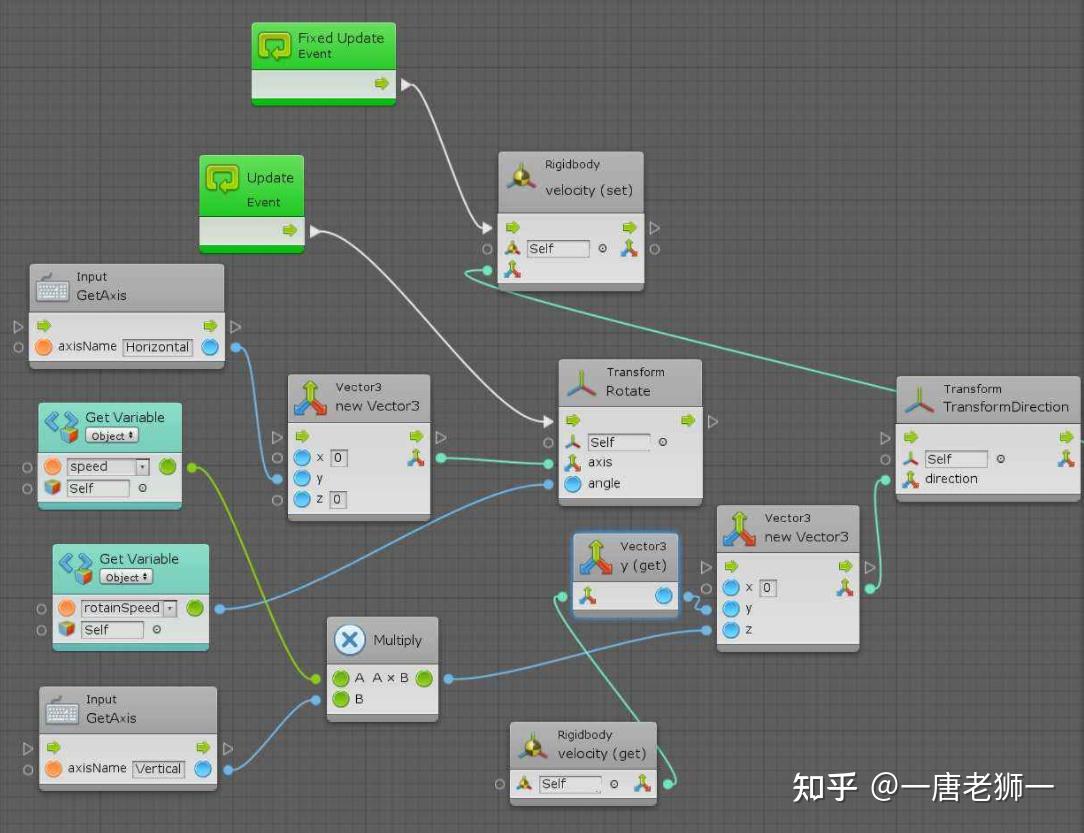The height and width of the screenshot is (833, 1084).
Task: Click the Self field on the Rotate node
Action: (618, 441)
